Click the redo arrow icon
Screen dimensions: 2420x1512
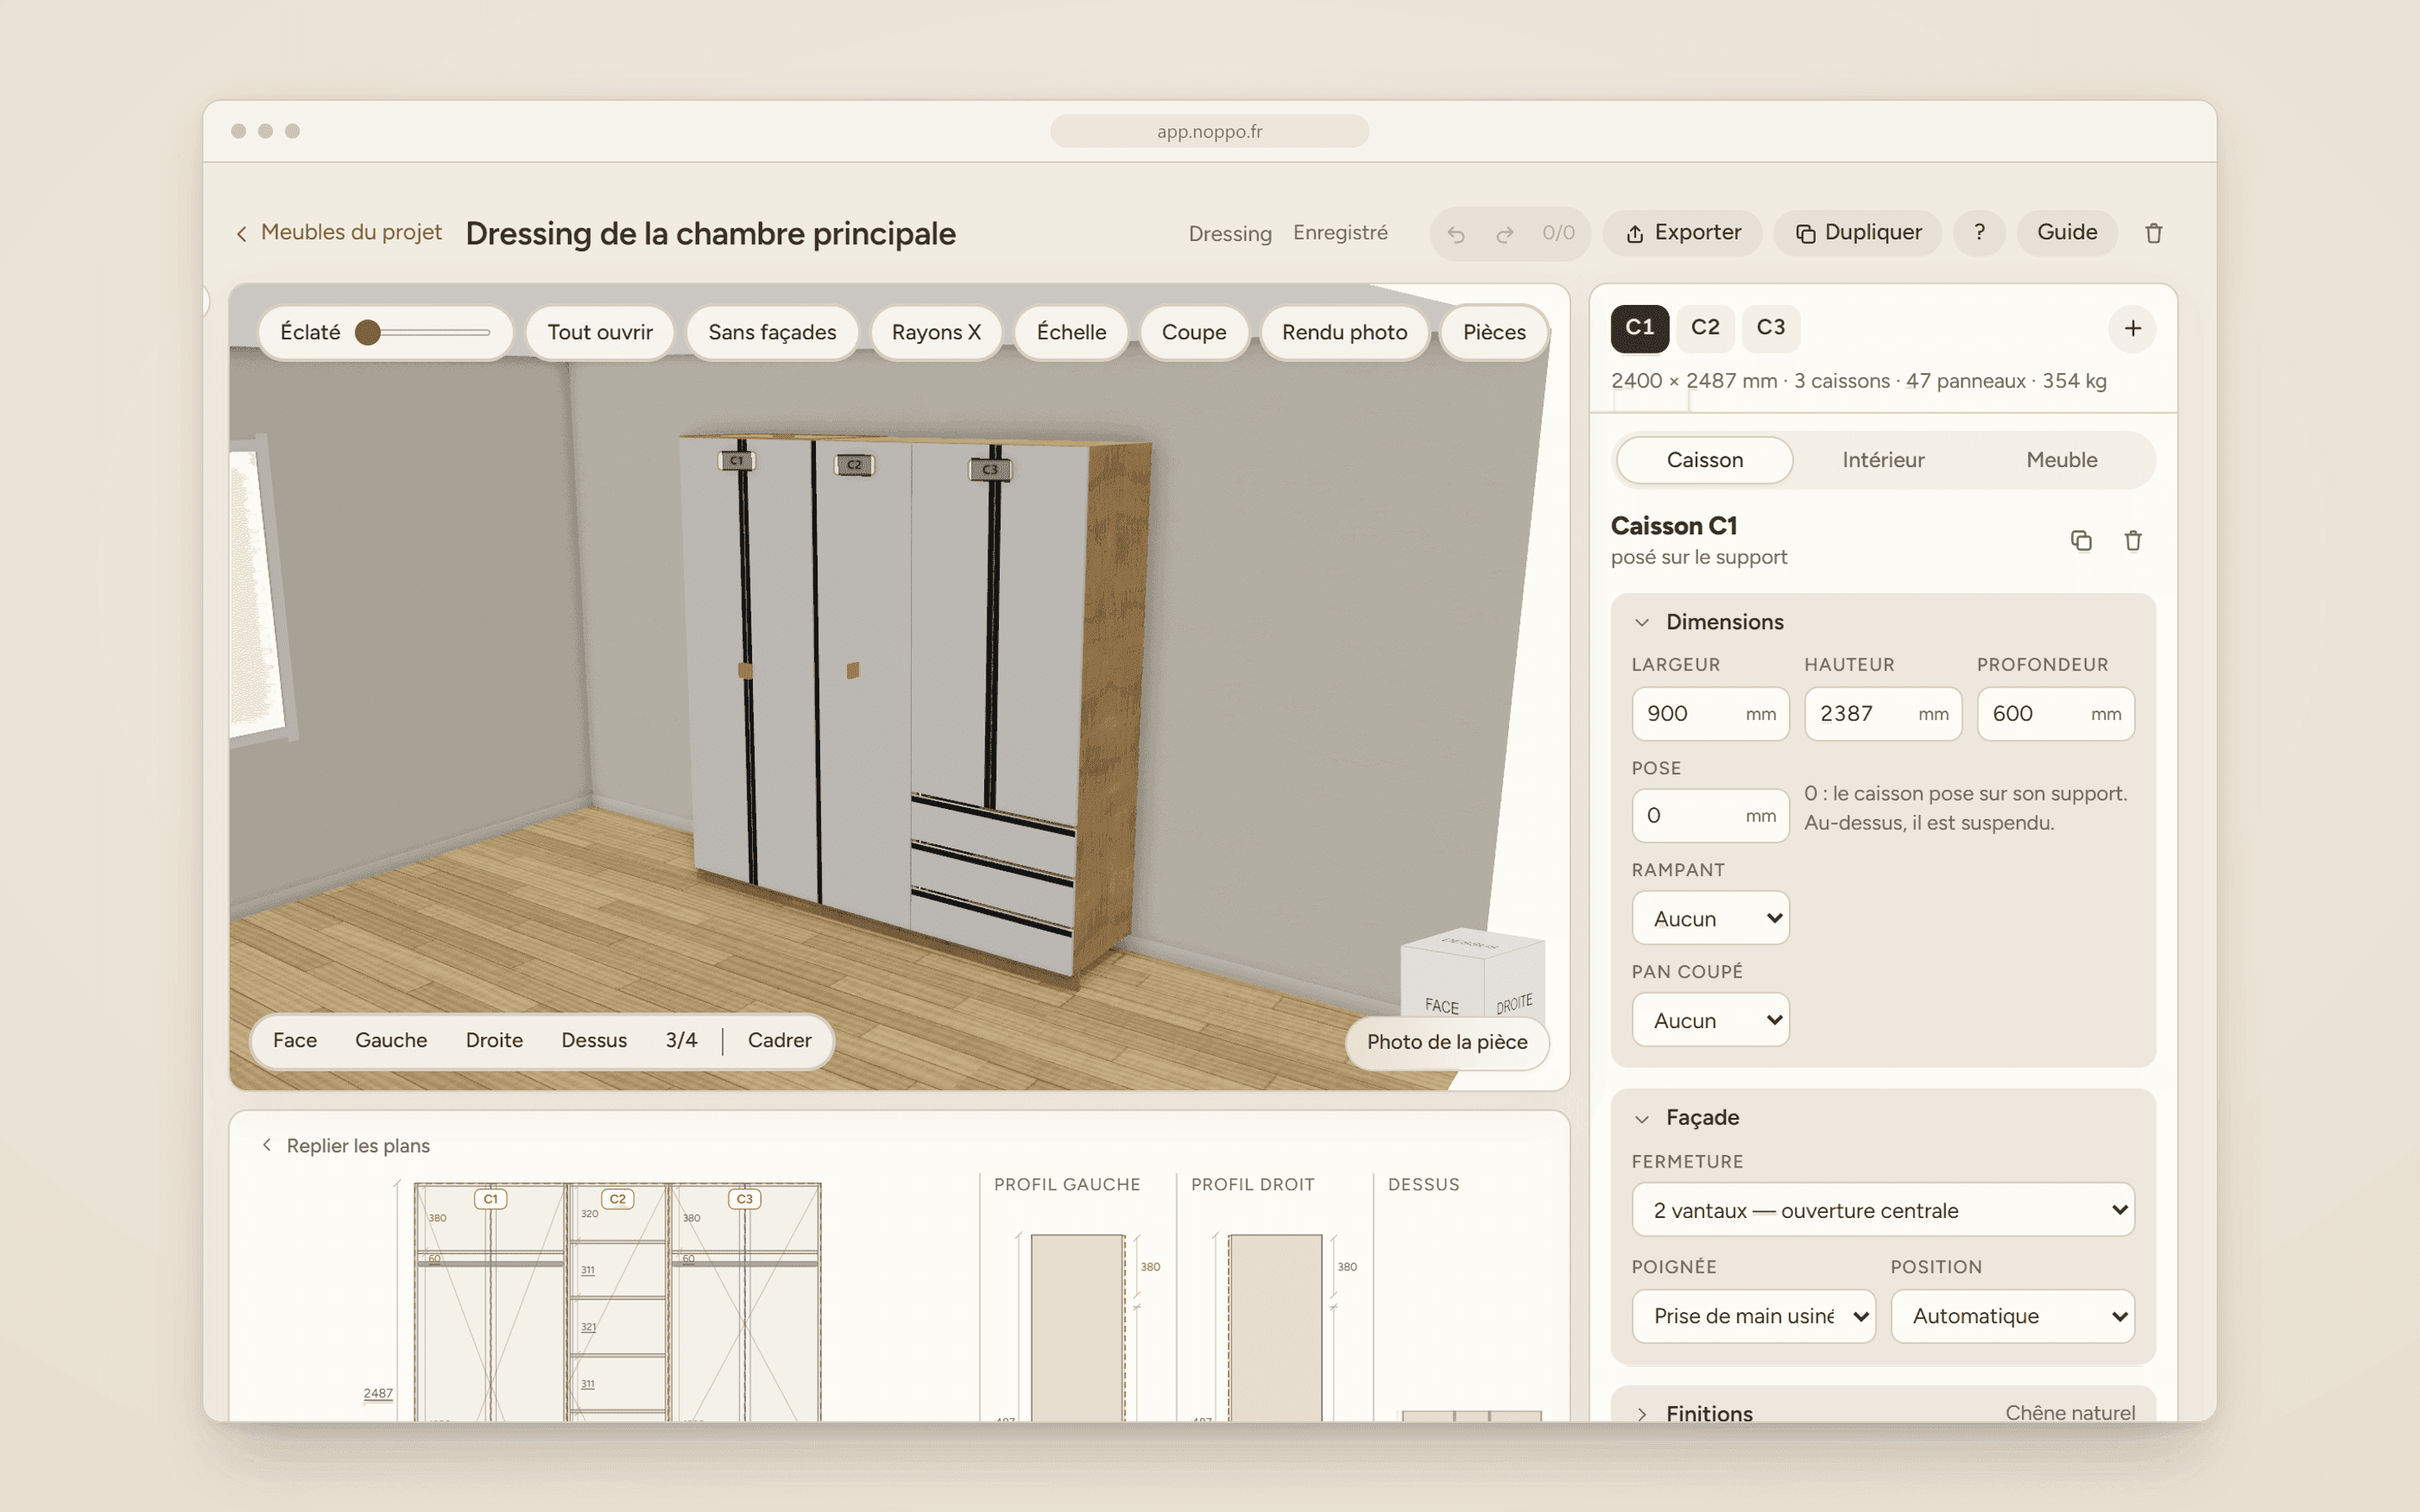tap(1504, 234)
